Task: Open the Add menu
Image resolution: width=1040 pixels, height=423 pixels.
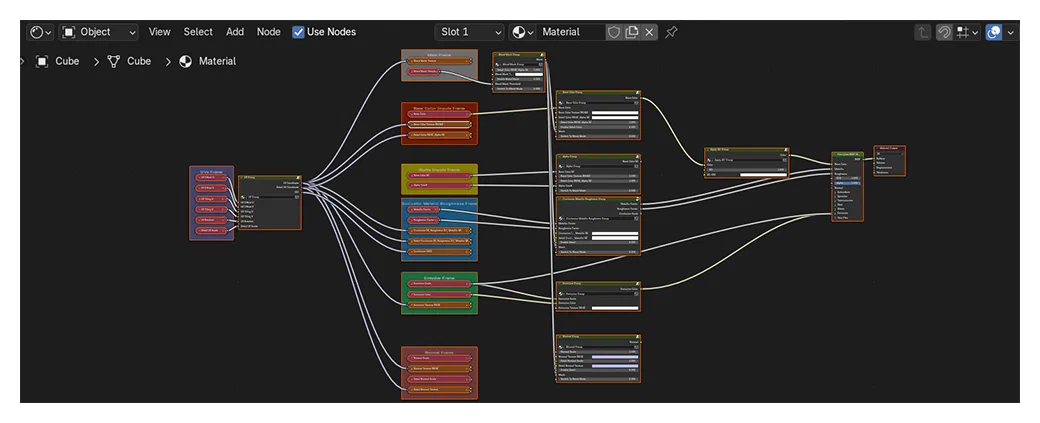Action: [x=235, y=32]
